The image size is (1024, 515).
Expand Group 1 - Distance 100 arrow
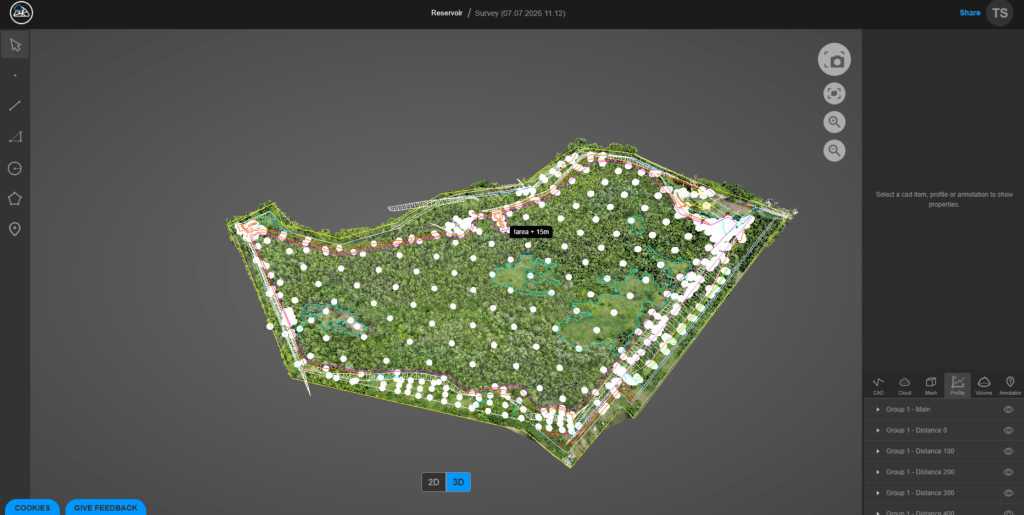point(878,452)
